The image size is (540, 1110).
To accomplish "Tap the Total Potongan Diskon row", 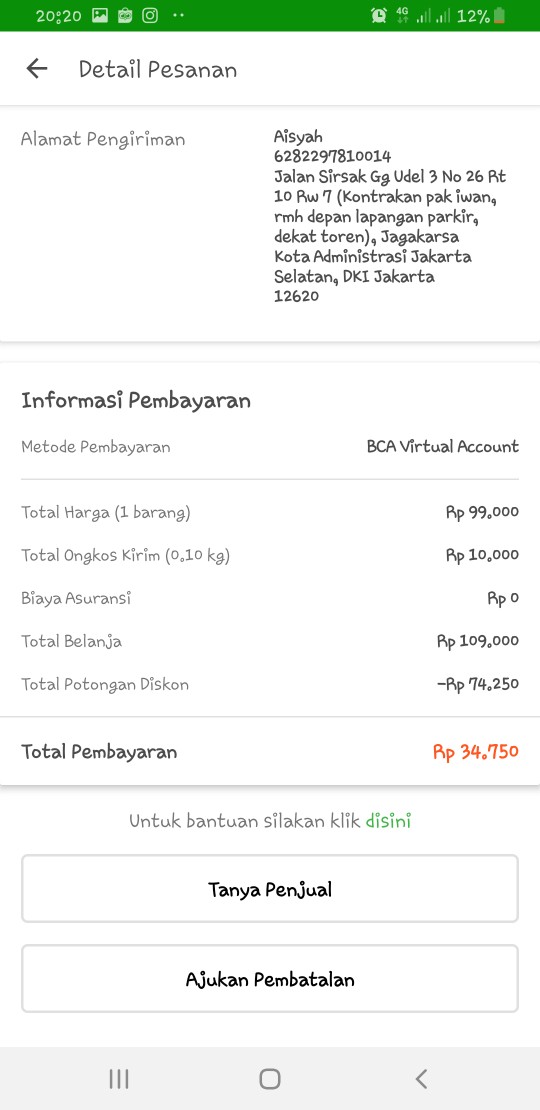I will (270, 685).
